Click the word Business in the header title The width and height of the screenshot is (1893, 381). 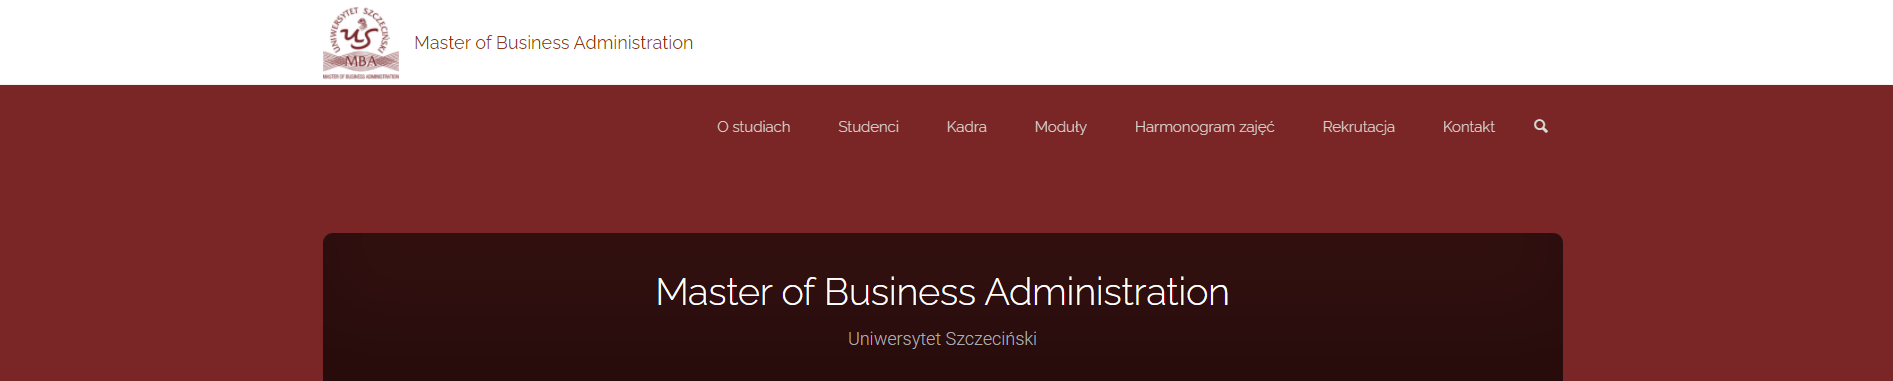tap(532, 43)
